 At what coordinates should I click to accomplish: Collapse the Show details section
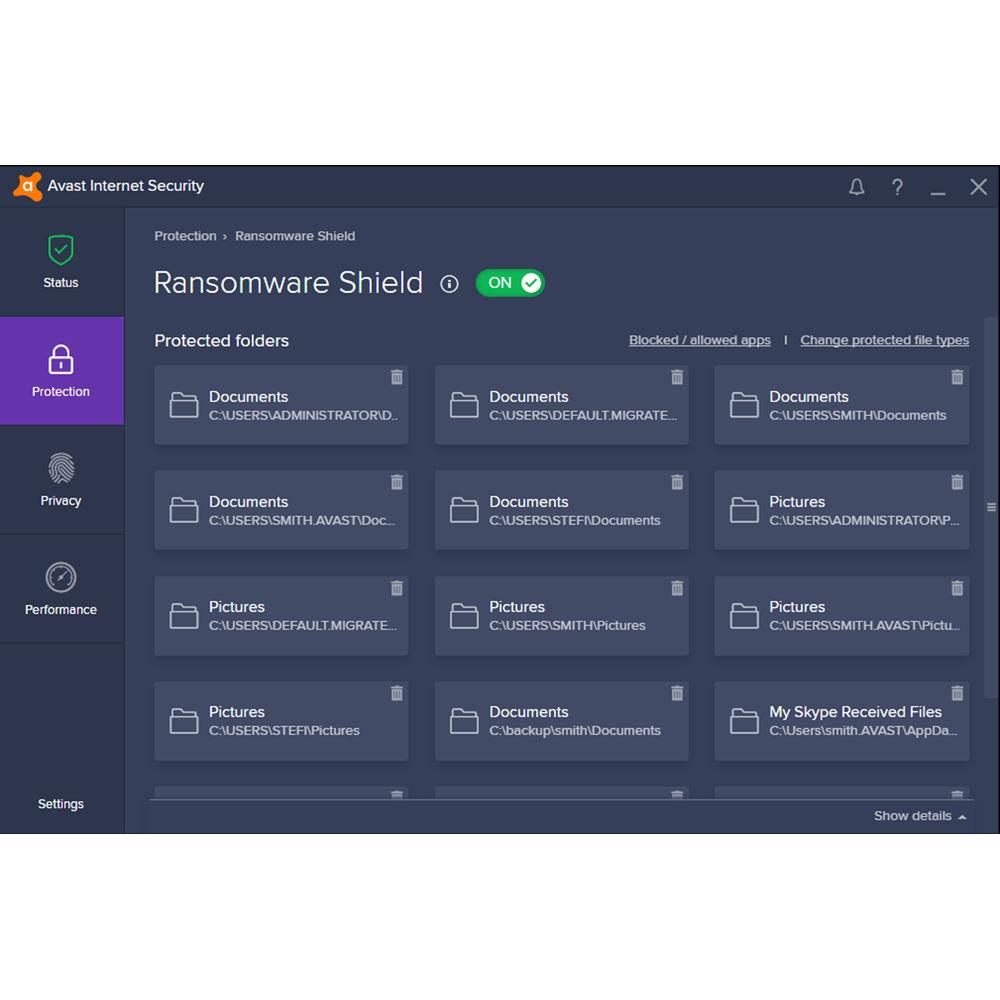click(x=918, y=816)
